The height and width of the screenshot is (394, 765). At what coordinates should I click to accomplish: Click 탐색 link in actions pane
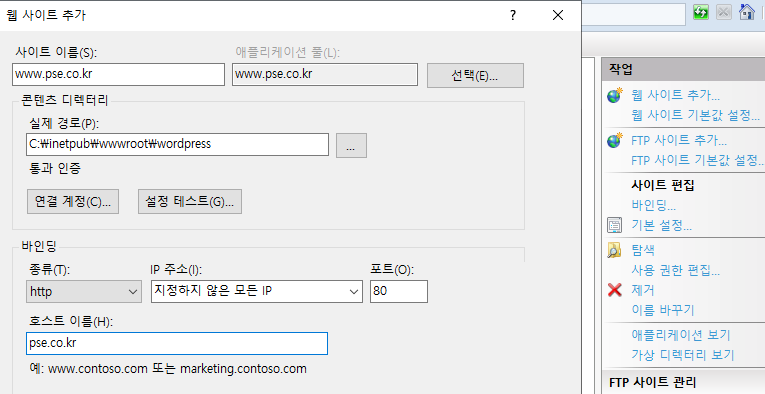(x=643, y=250)
